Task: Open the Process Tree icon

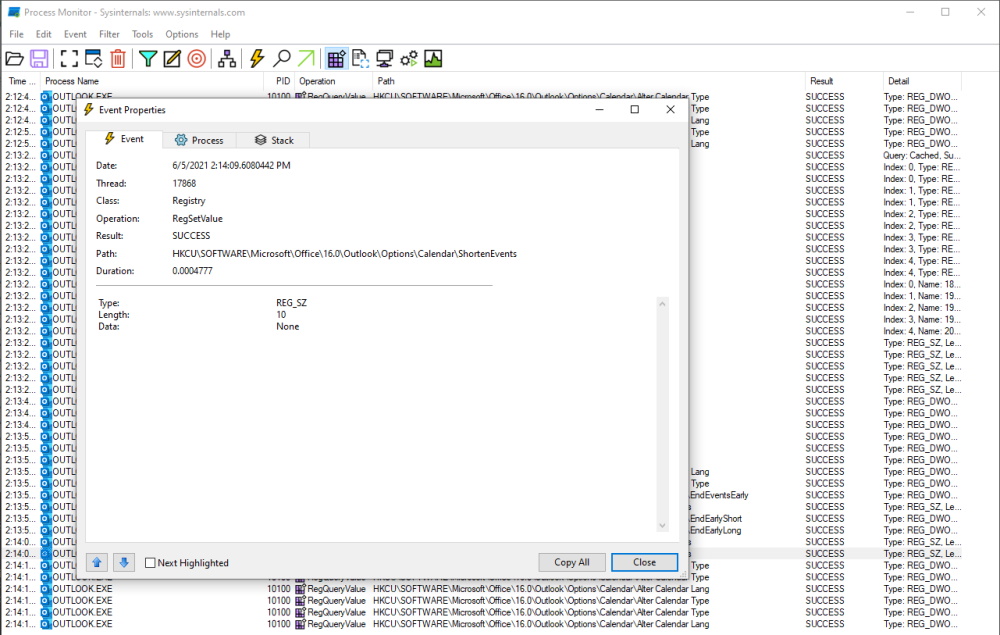Action: click(227, 59)
